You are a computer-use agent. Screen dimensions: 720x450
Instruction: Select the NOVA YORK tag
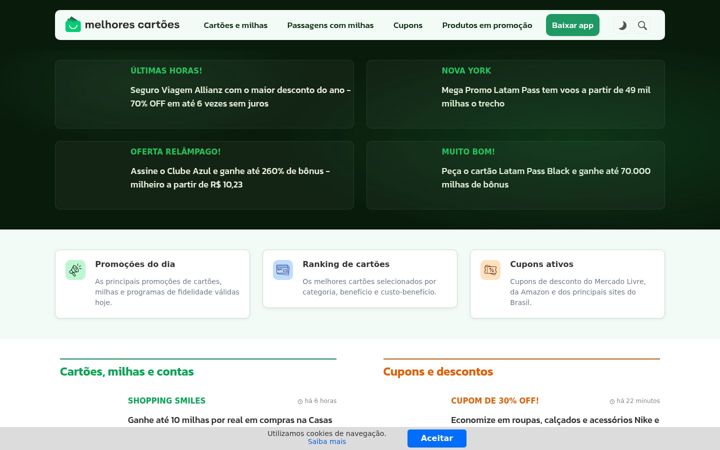point(466,71)
